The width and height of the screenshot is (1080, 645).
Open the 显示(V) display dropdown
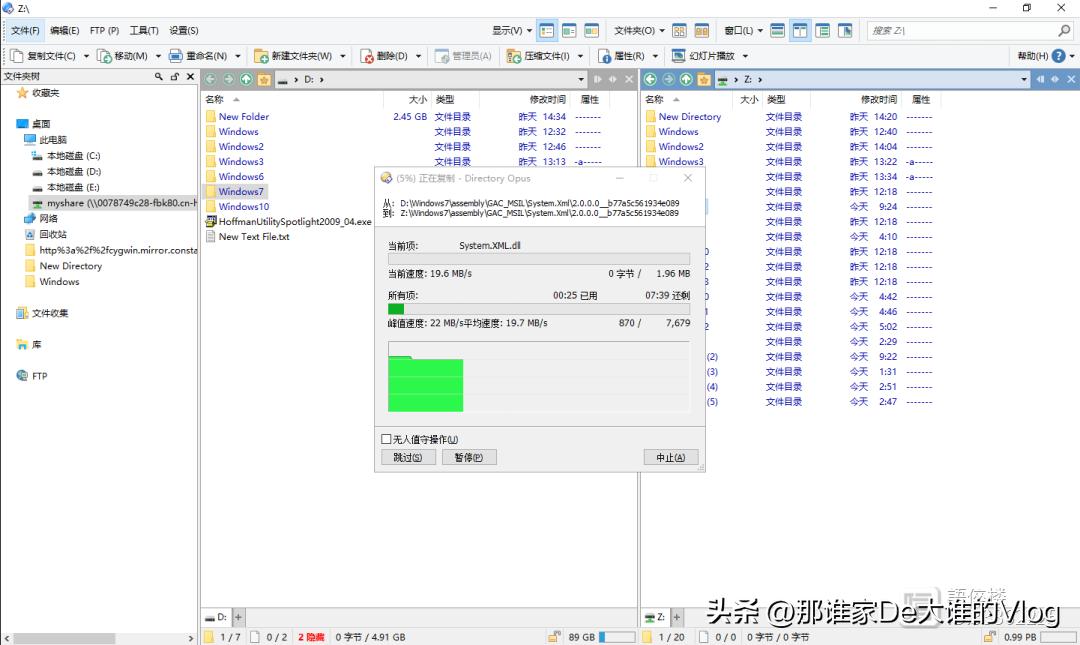pyautogui.click(x=506, y=30)
